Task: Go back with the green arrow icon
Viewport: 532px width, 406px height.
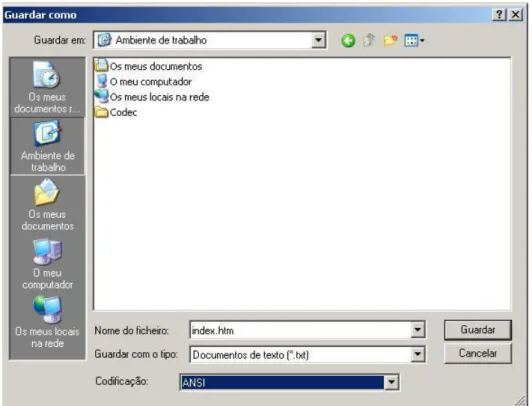Action: click(x=348, y=41)
